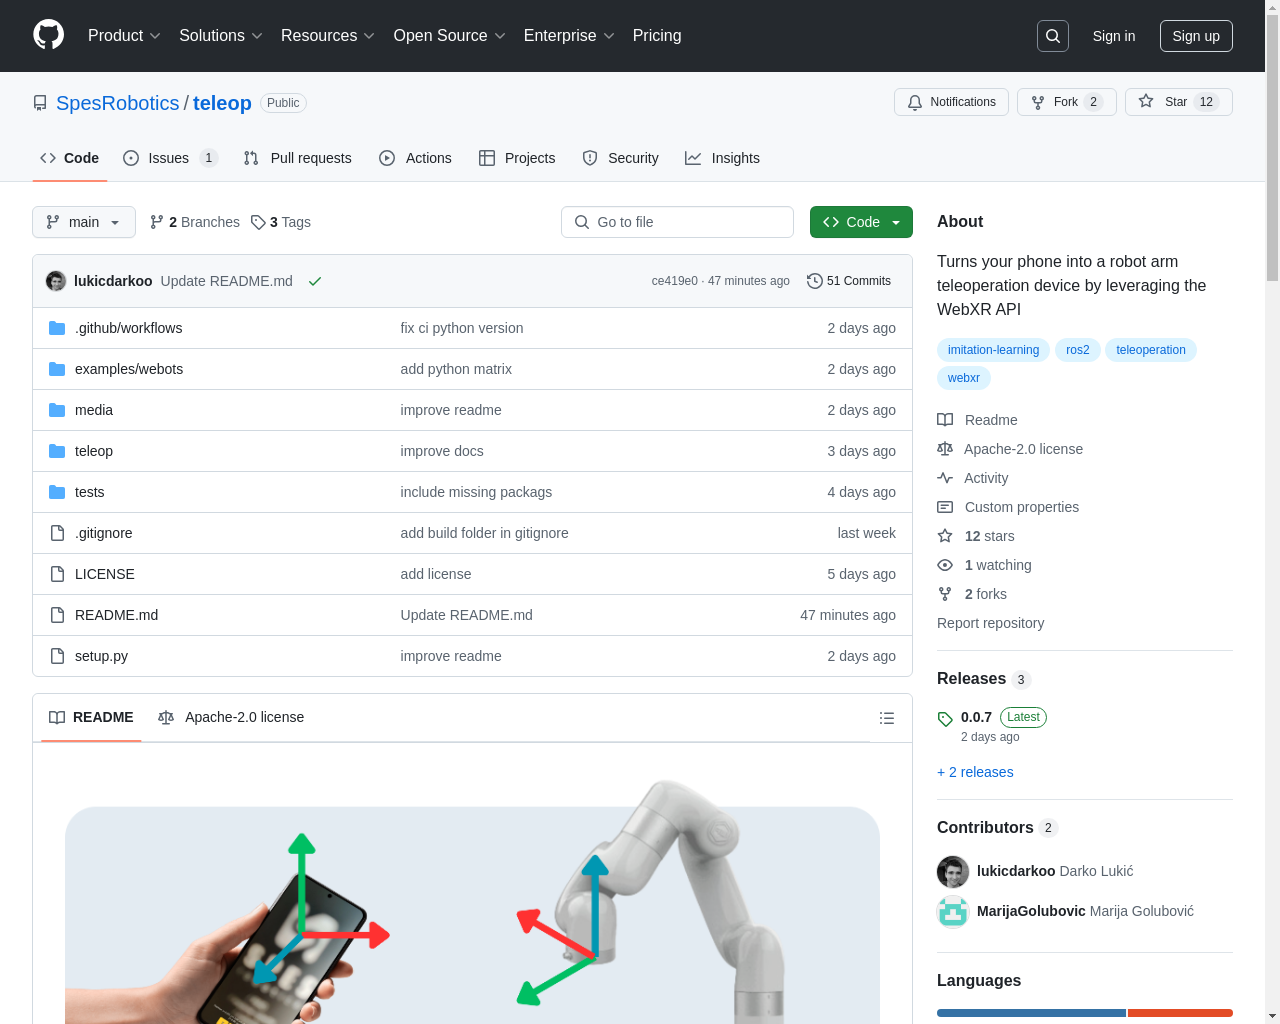Switch to the Pull requests tab
Screen dimensions: 1280x1024
(298, 158)
